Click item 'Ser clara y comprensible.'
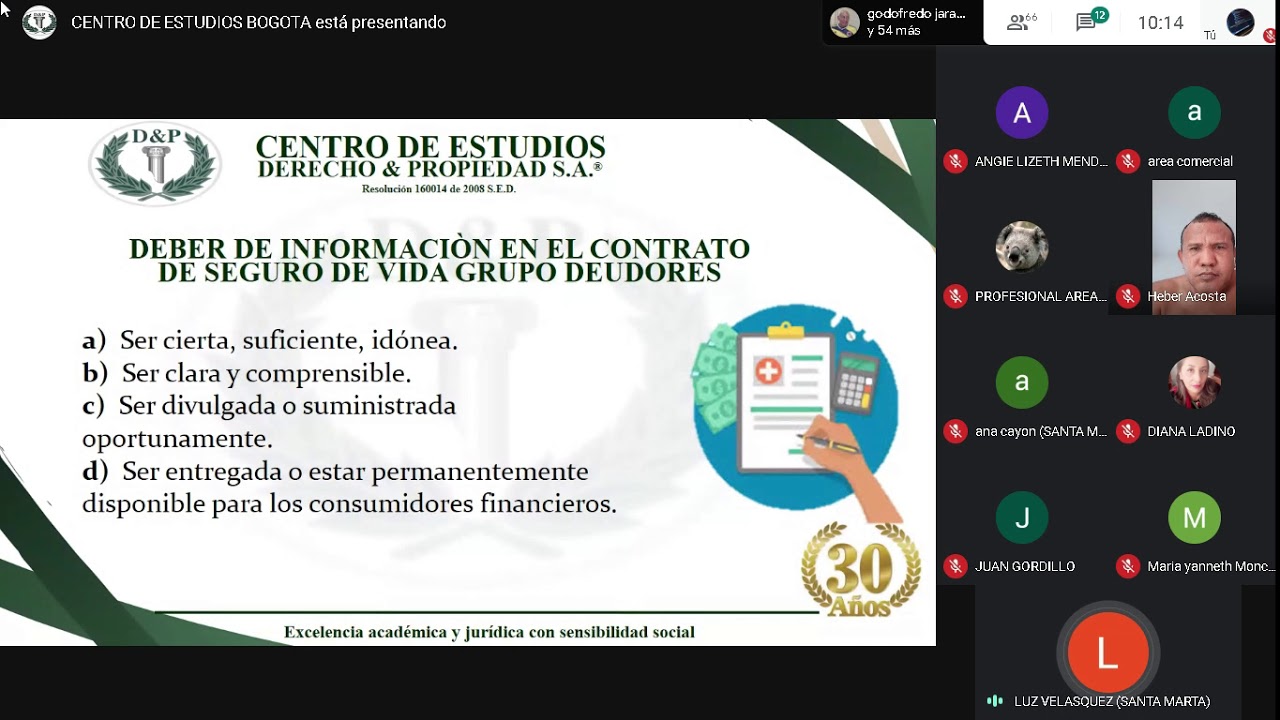 [x=266, y=373]
